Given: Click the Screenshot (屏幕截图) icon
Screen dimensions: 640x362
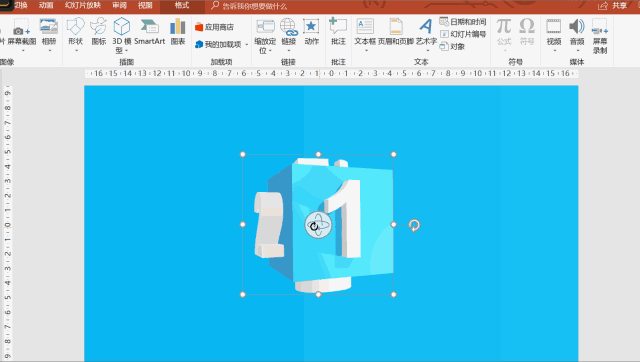Looking at the screenshot, I should pyautogui.click(x=21, y=27).
